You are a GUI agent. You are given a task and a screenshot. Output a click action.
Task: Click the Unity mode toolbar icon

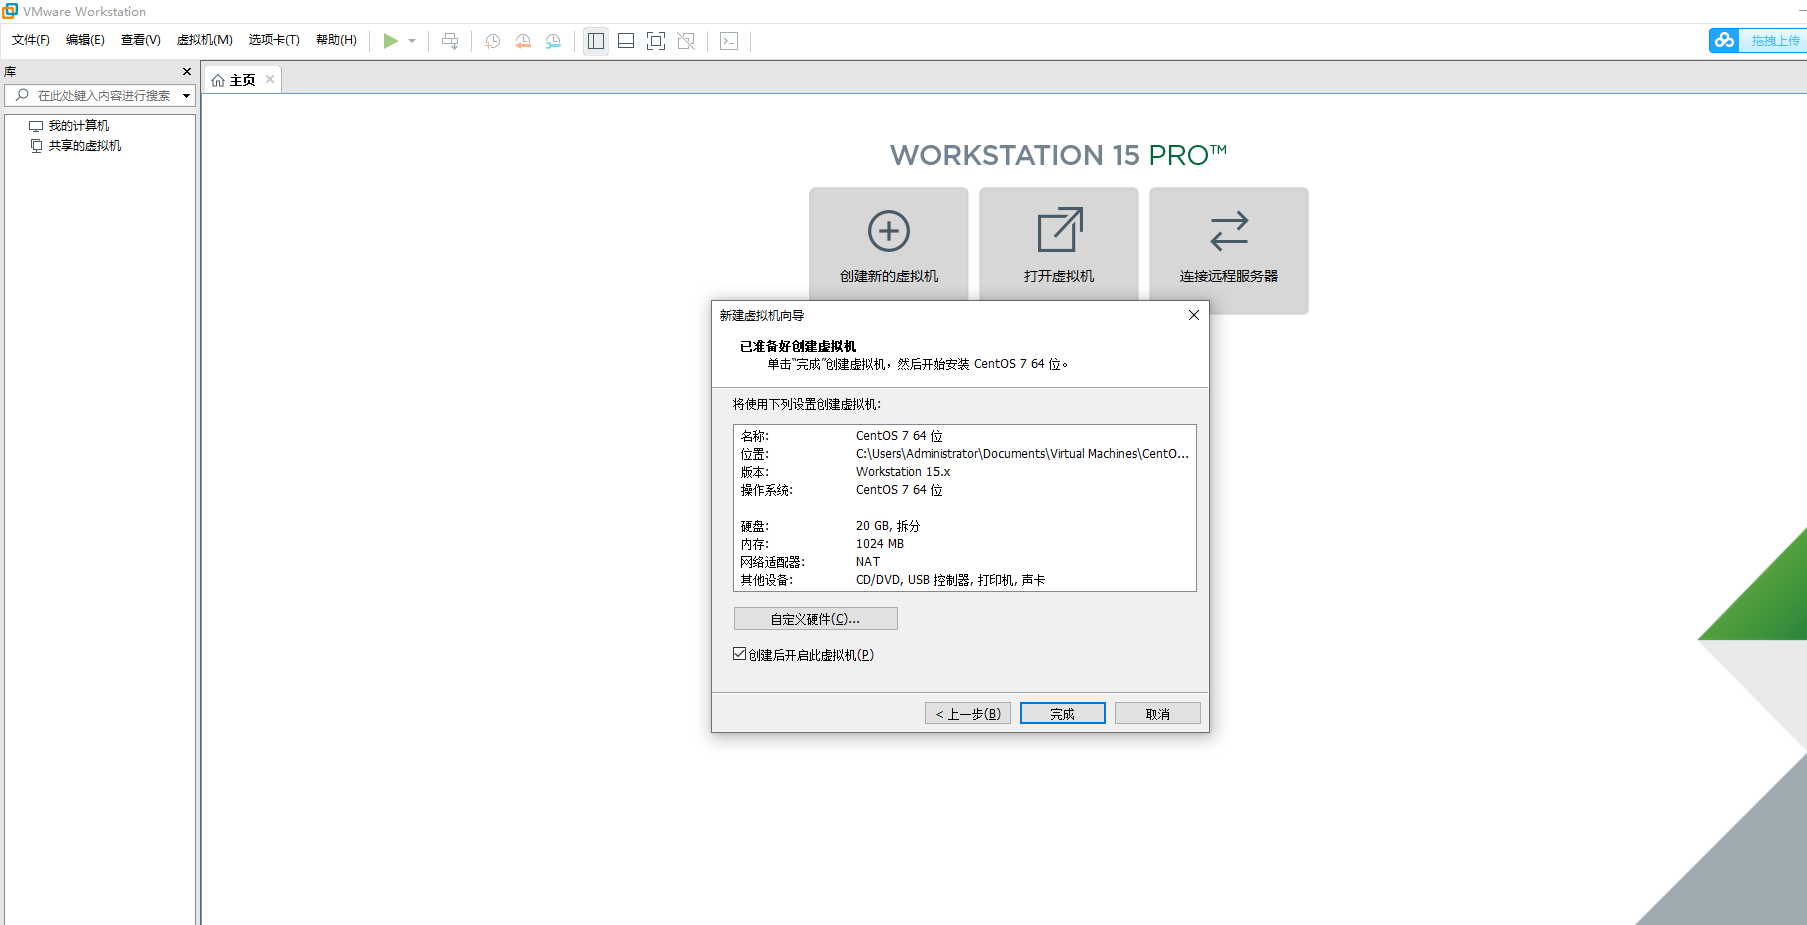point(686,41)
